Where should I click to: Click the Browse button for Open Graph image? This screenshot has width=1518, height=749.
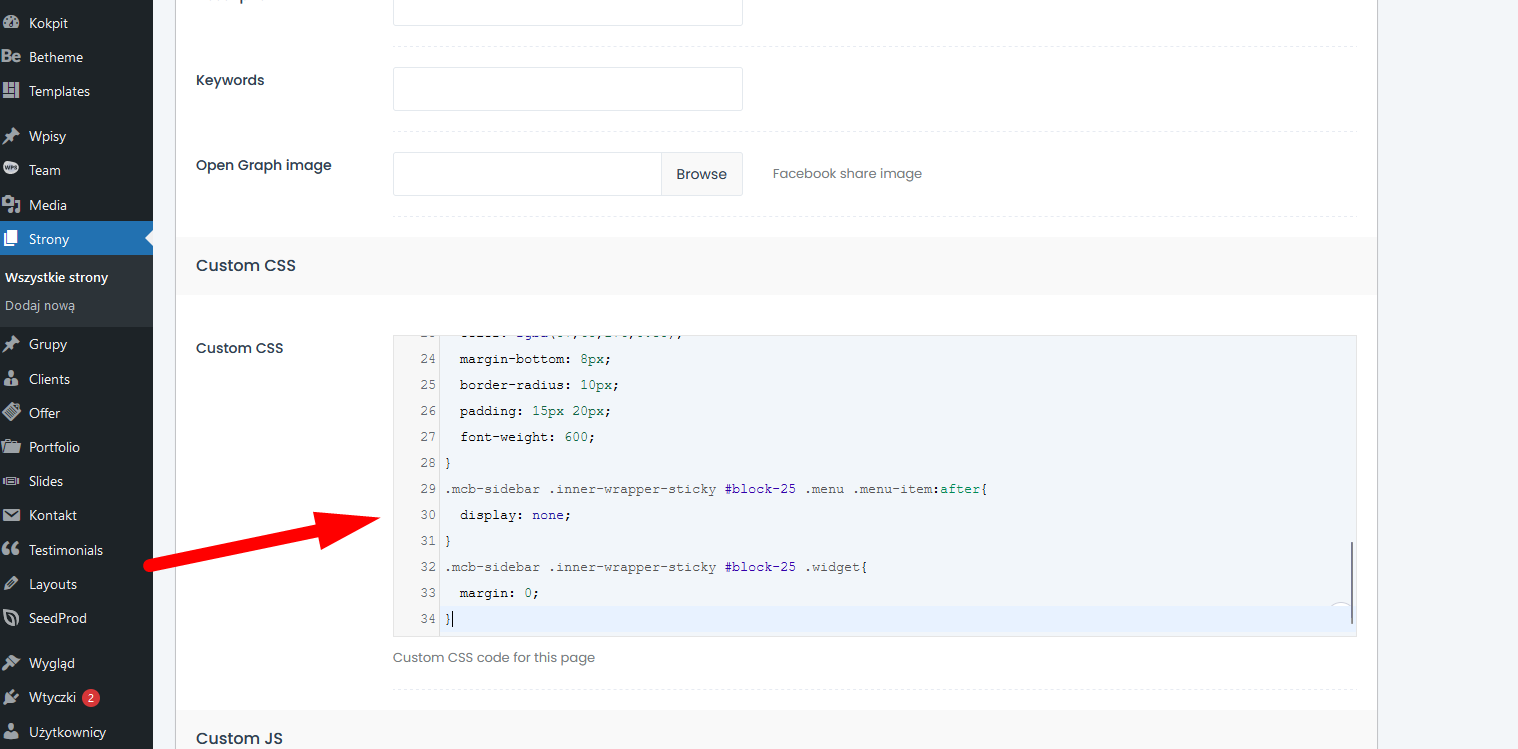click(x=701, y=174)
